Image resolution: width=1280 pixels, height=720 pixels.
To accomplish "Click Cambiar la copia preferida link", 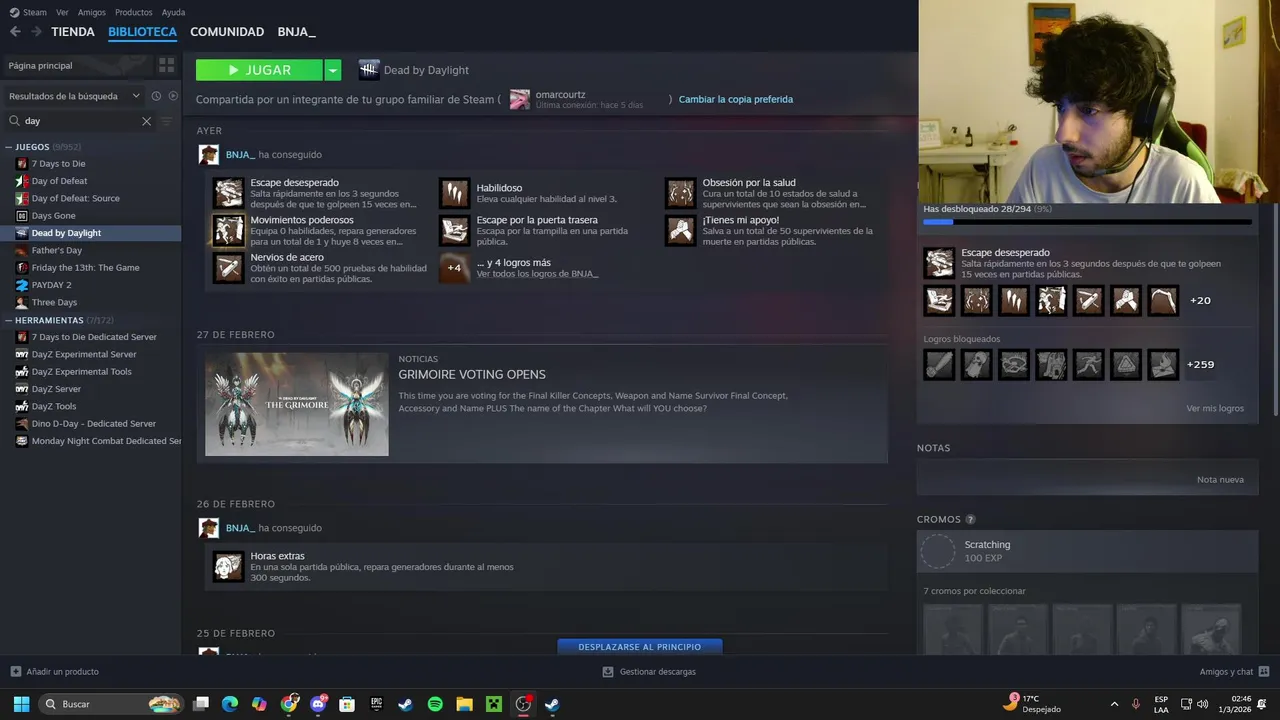I will point(736,99).
